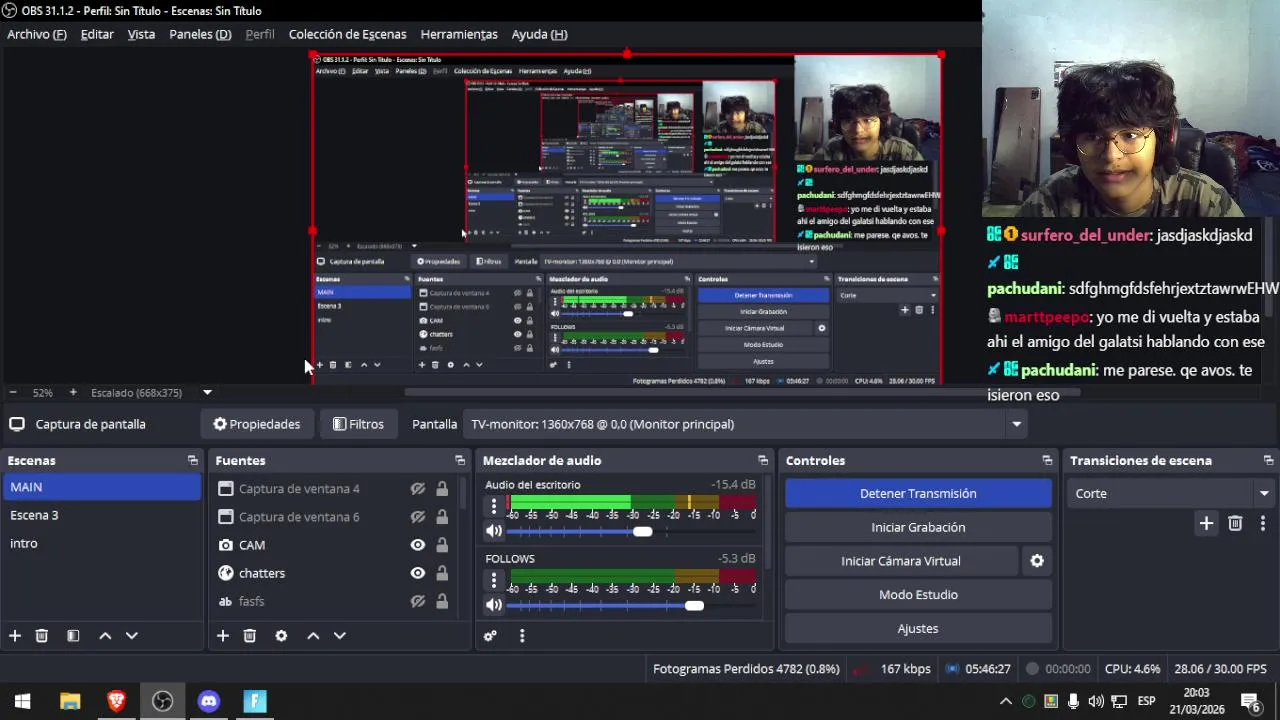Screen dimensions: 1280x720
Task: Remove scene transition with trash icon
Action: coord(1235,523)
